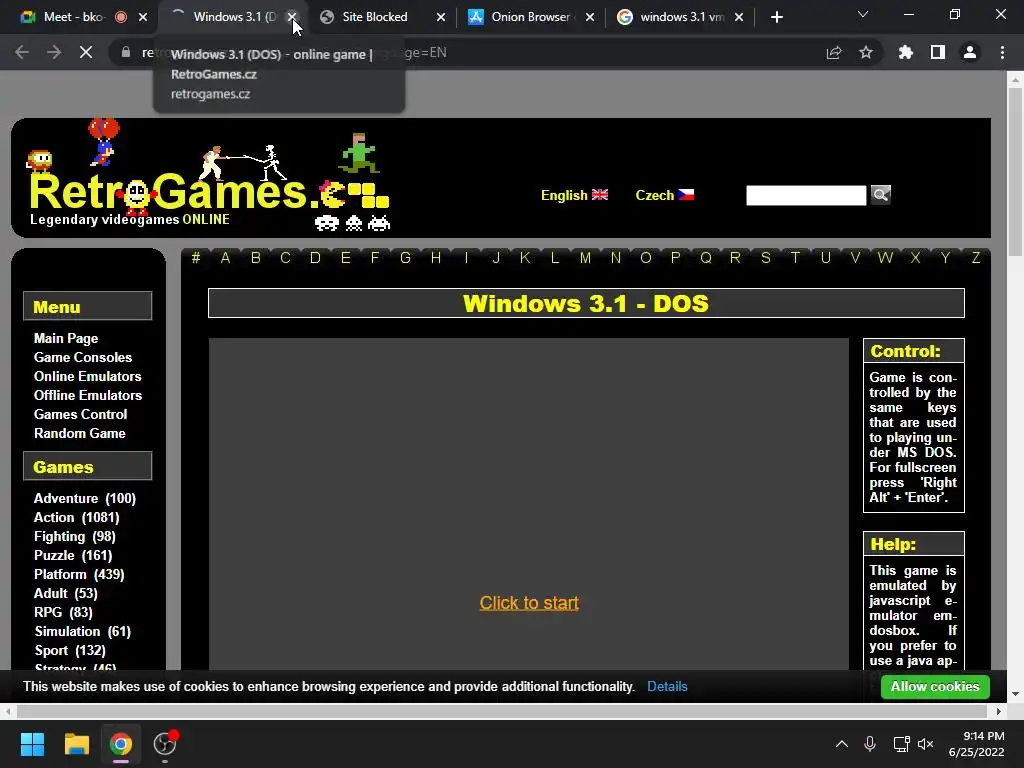Click the tab search chevron

coord(863,14)
